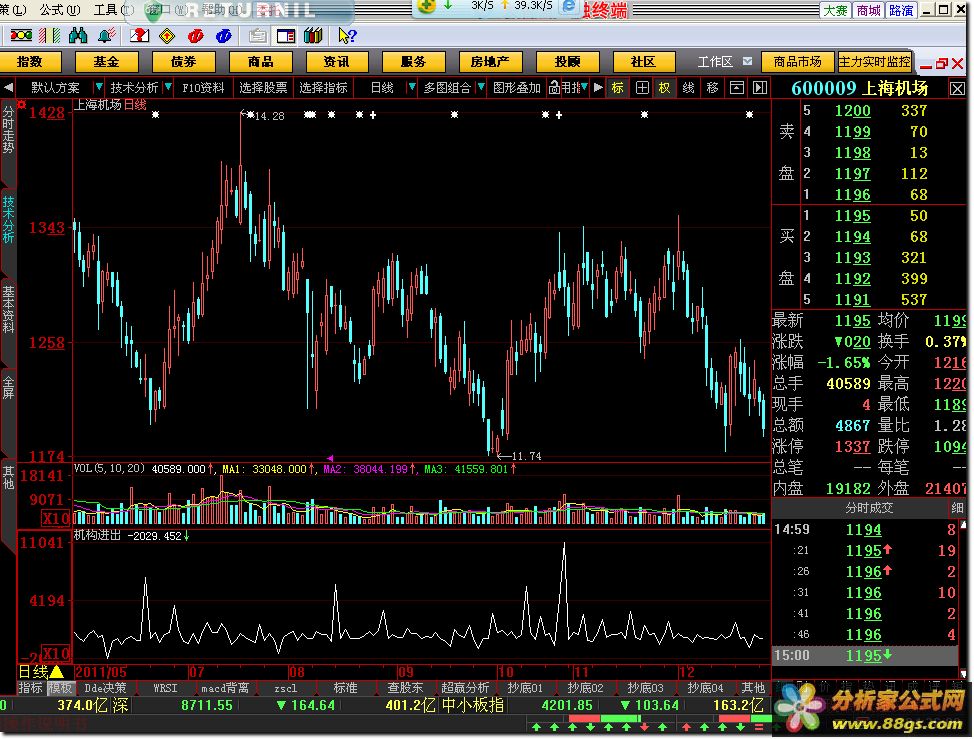Open the binoculars search tool
The image size is (974, 739).
78,36
